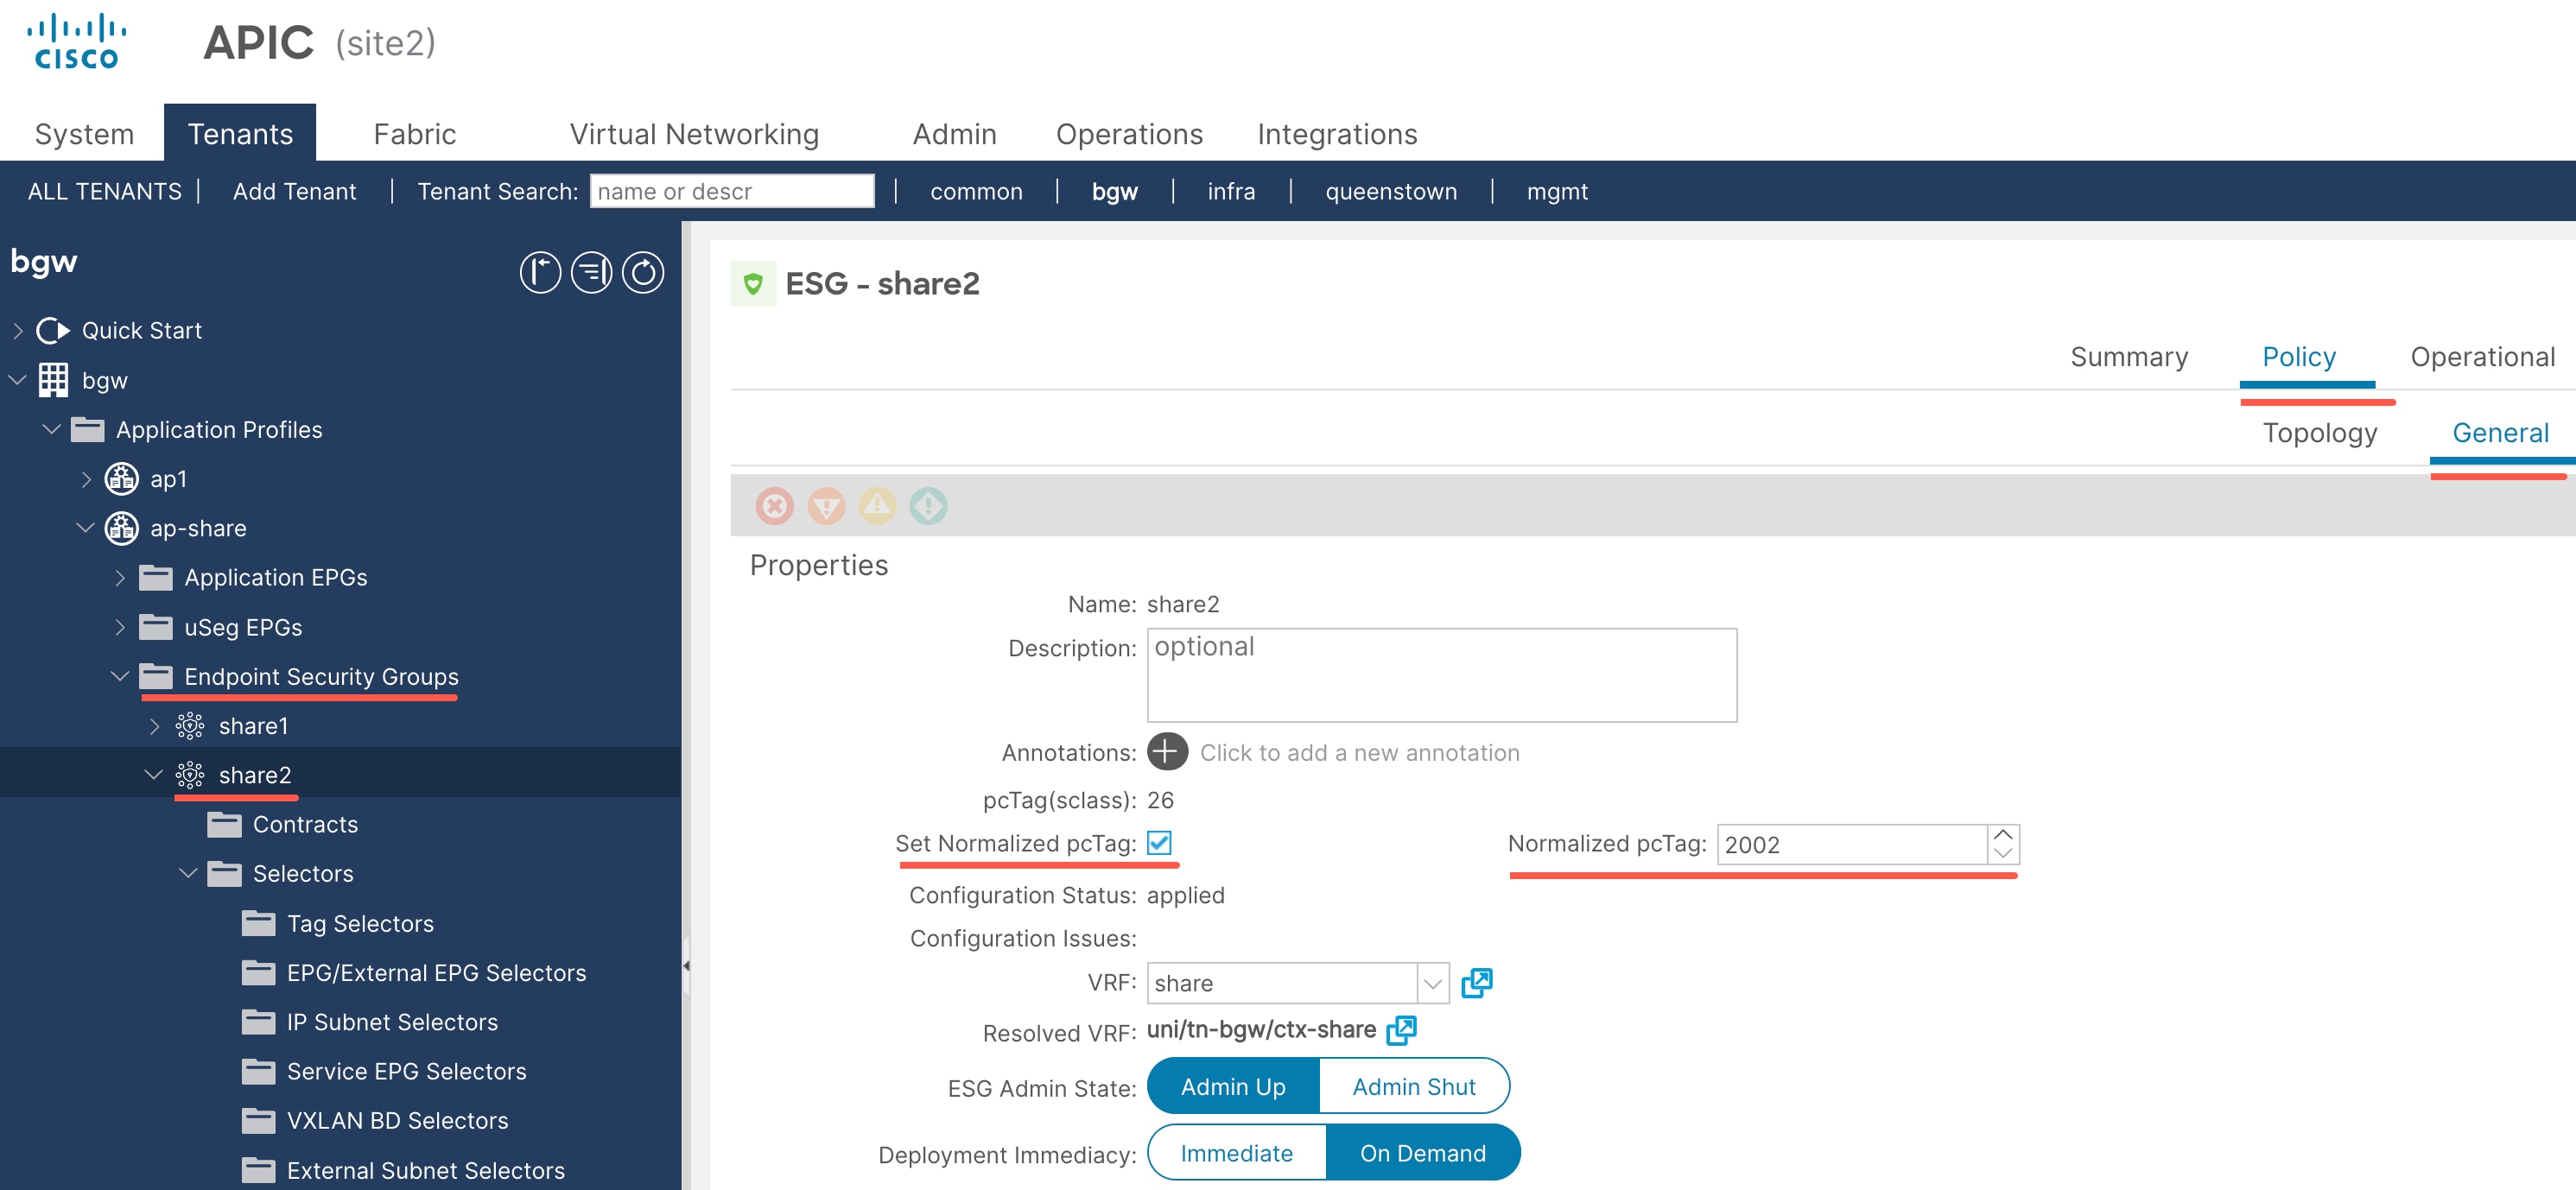Set Deployment Immediacy to On Demand
The width and height of the screenshot is (2576, 1190).
(1422, 1154)
